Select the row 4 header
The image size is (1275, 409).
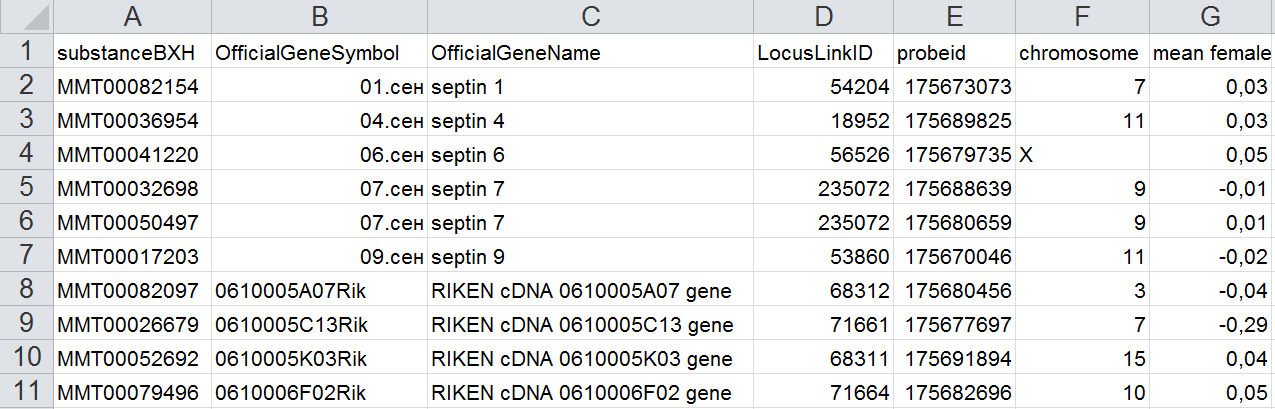[26, 154]
